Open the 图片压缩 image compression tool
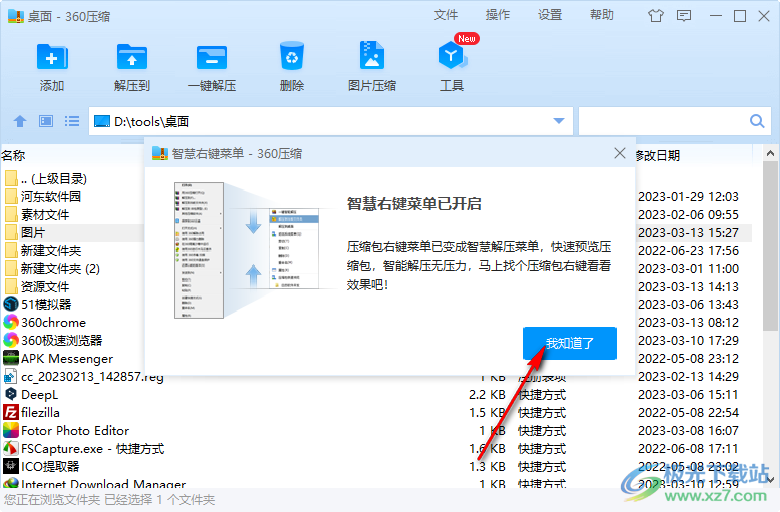 pyautogui.click(x=372, y=55)
